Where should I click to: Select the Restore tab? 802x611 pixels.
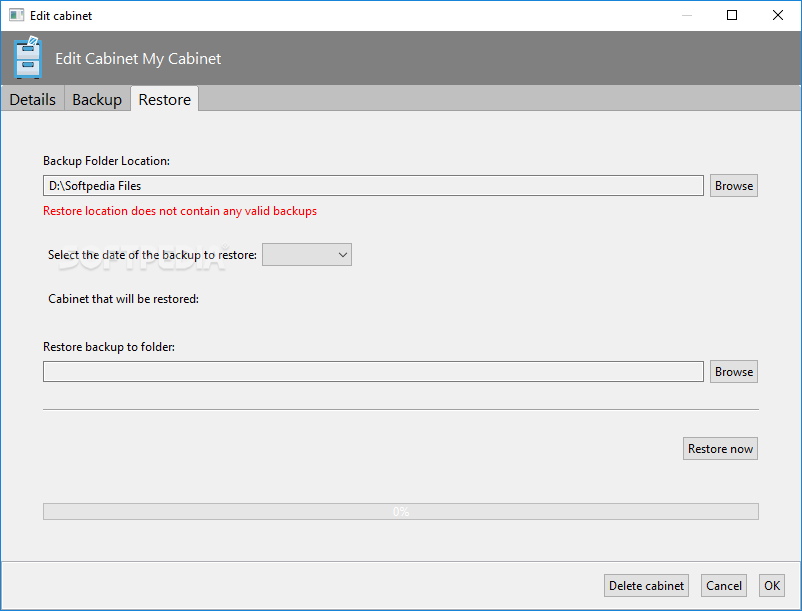pos(165,99)
